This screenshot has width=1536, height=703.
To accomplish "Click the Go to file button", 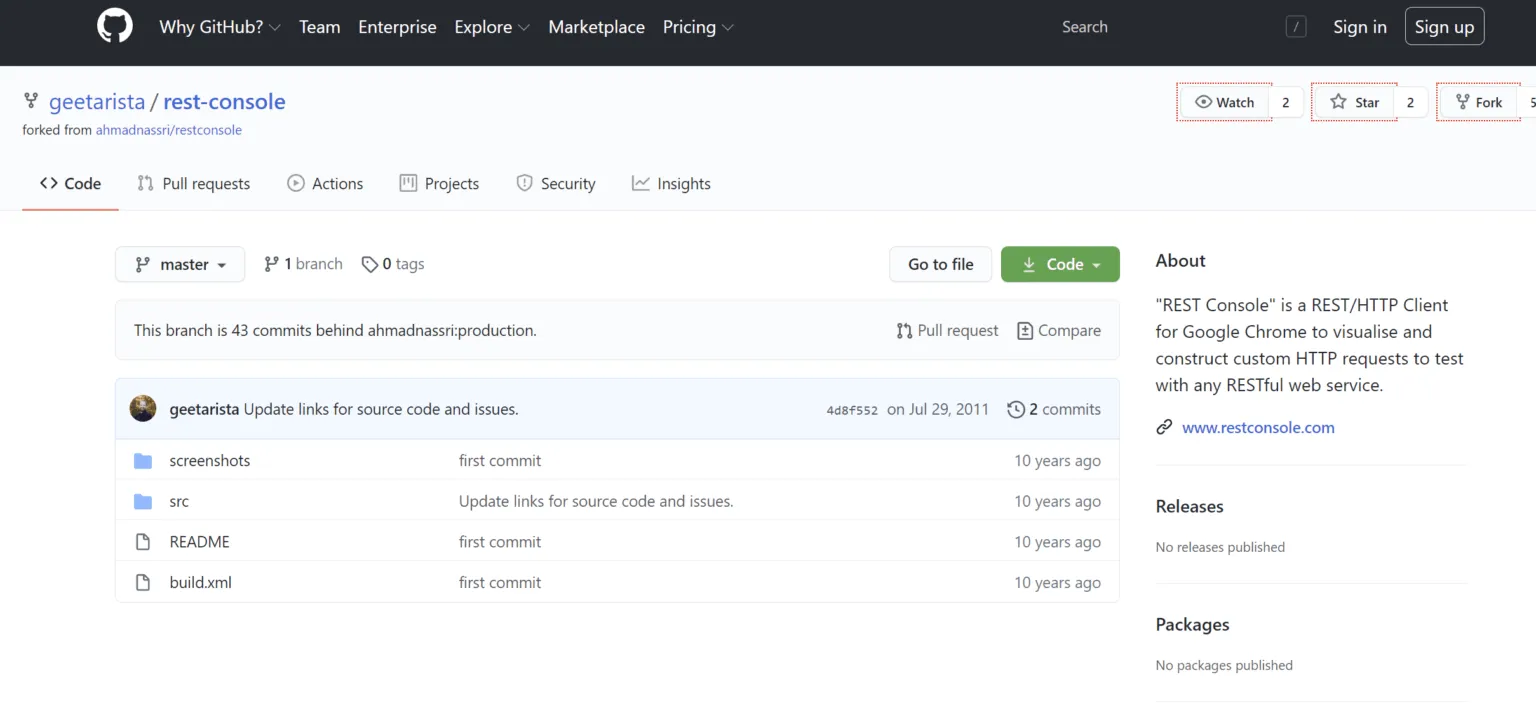I will coord(940,264).
